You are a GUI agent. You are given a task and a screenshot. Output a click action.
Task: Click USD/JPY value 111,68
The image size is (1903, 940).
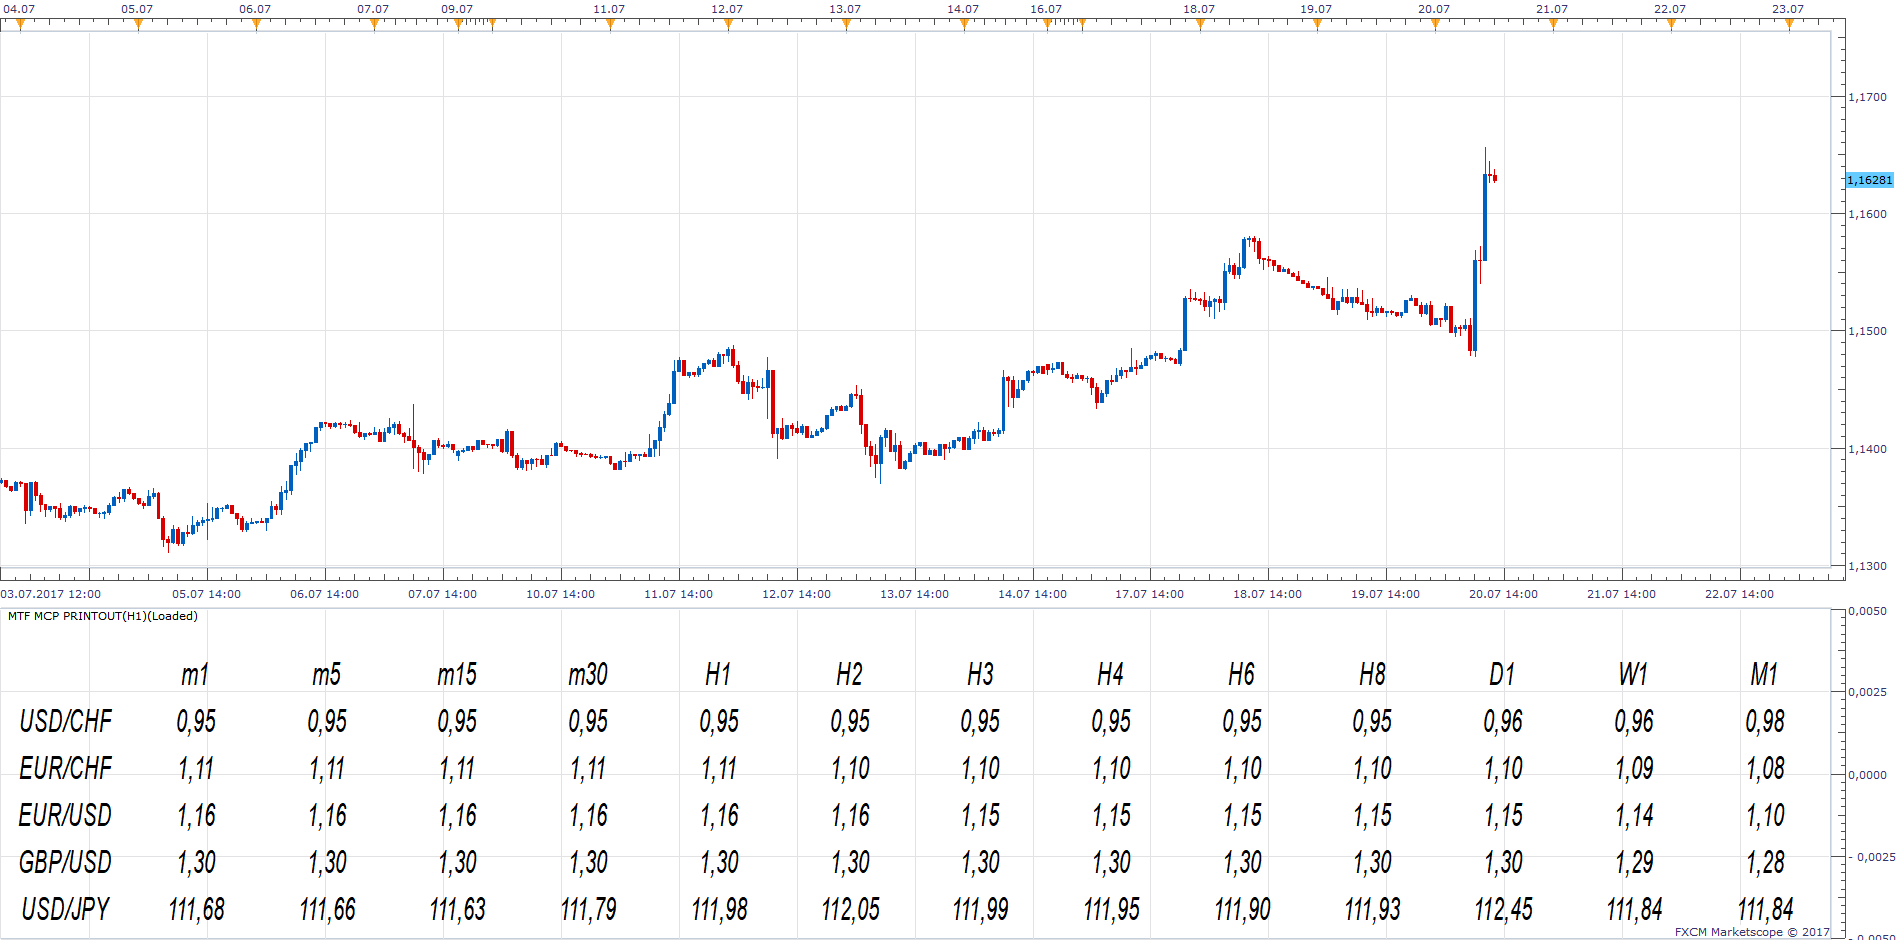tap(196, 910)
